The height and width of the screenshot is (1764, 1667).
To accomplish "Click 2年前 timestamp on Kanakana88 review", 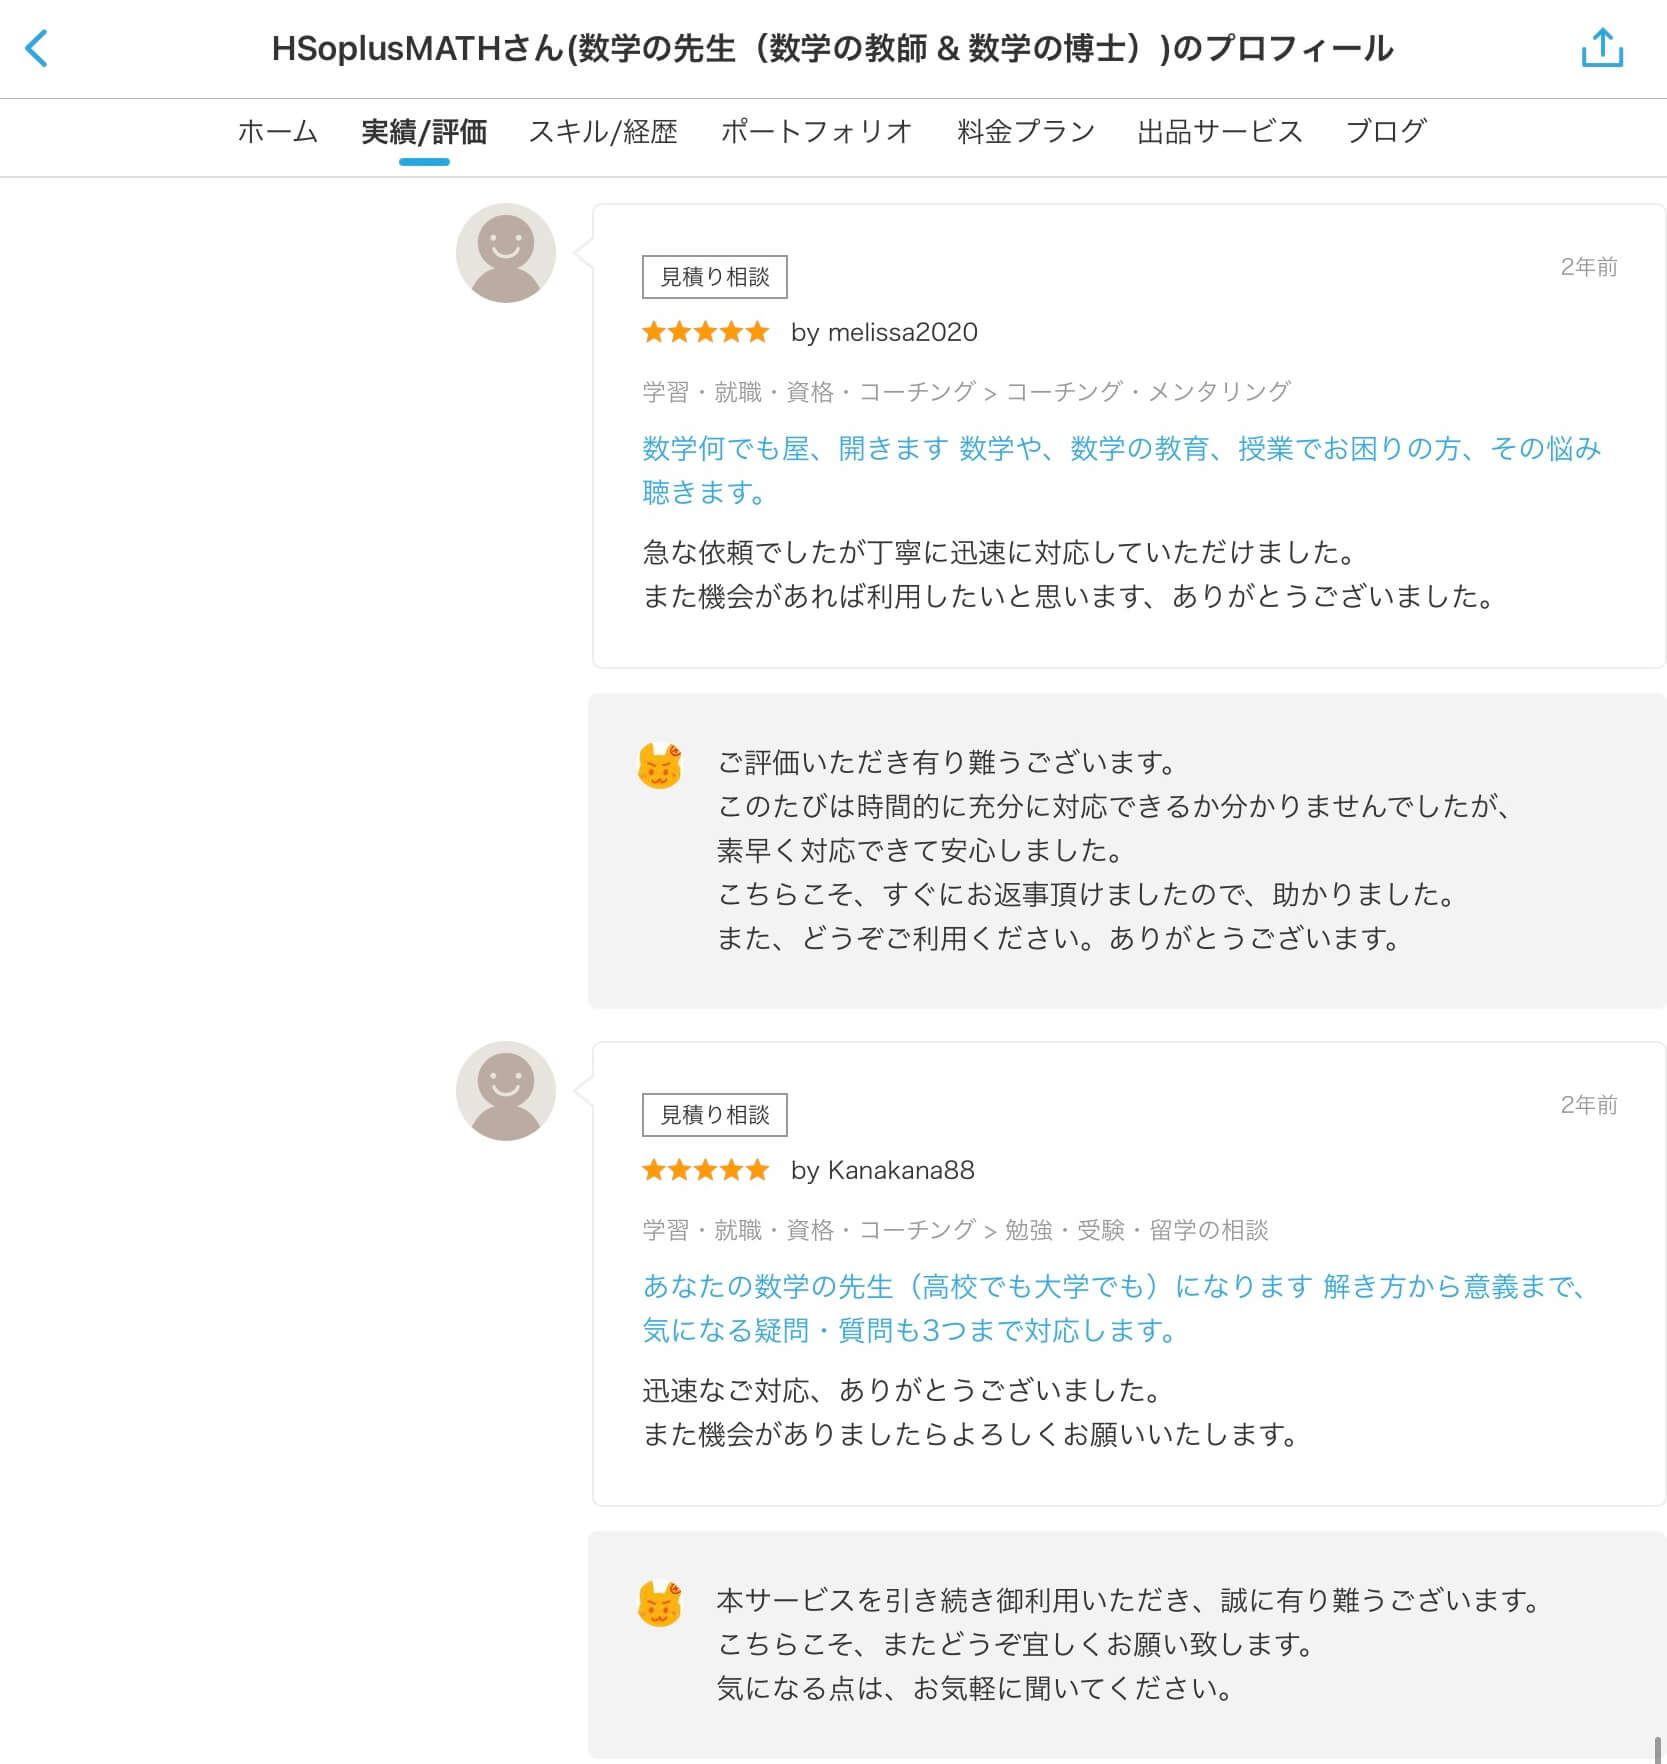I will [1589, 1105].
